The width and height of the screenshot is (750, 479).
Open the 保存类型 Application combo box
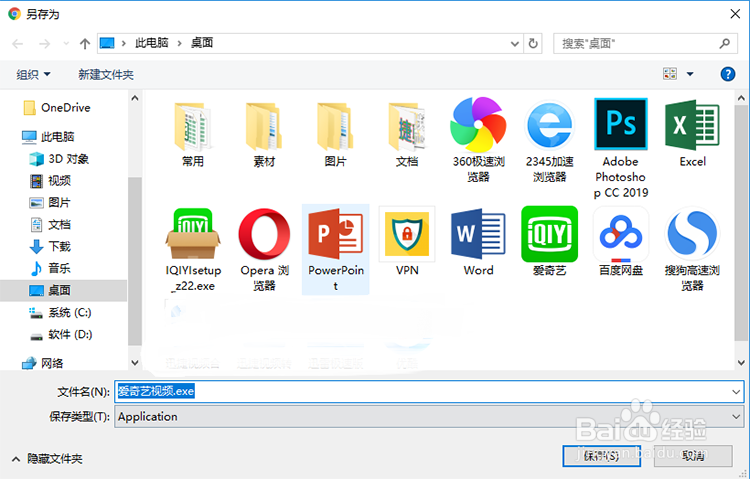point(429,417)
